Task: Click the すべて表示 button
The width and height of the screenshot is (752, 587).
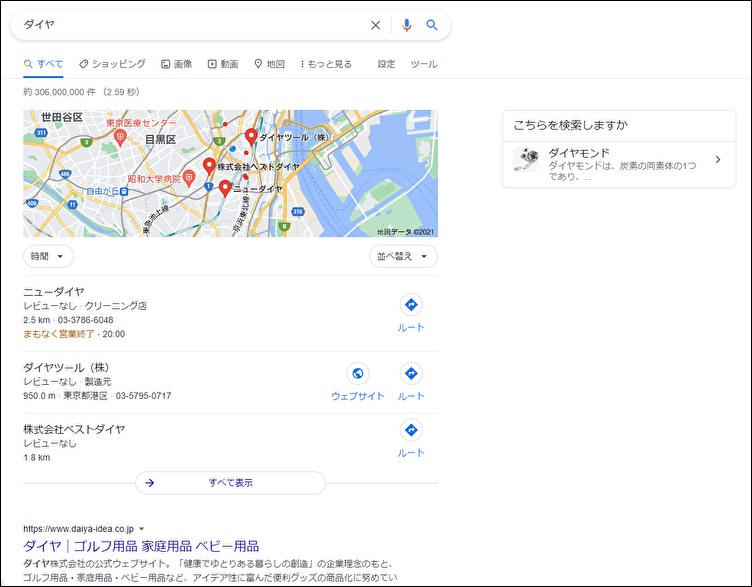Action: tap(231, 482)
